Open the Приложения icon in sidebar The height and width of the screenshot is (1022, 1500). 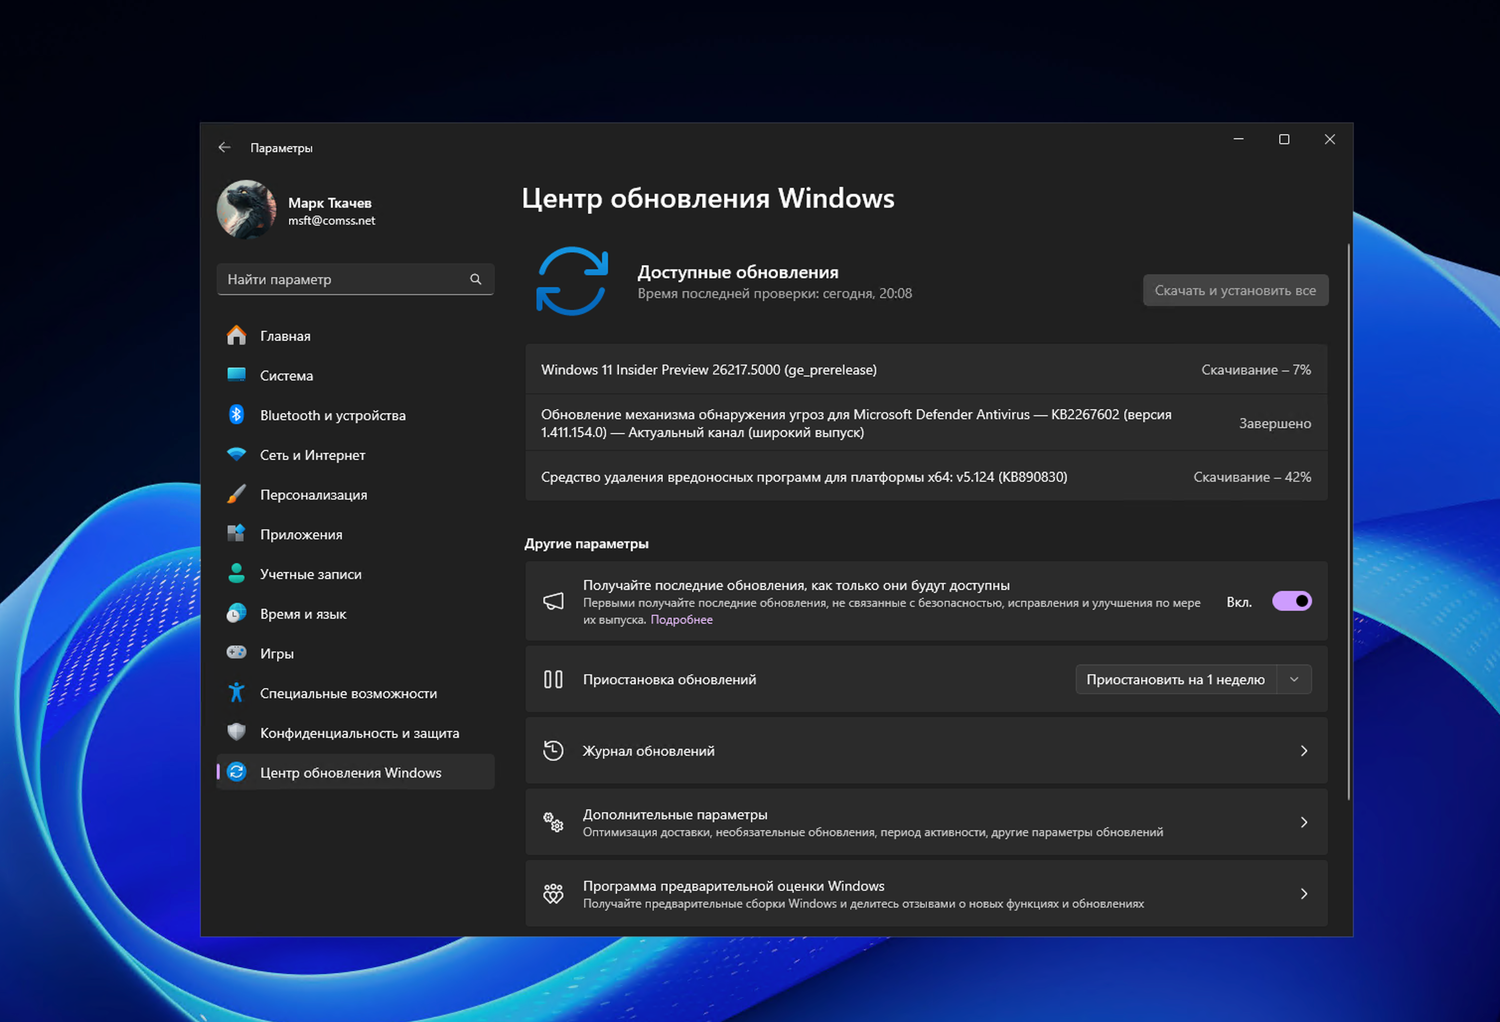tap(236, 534)
